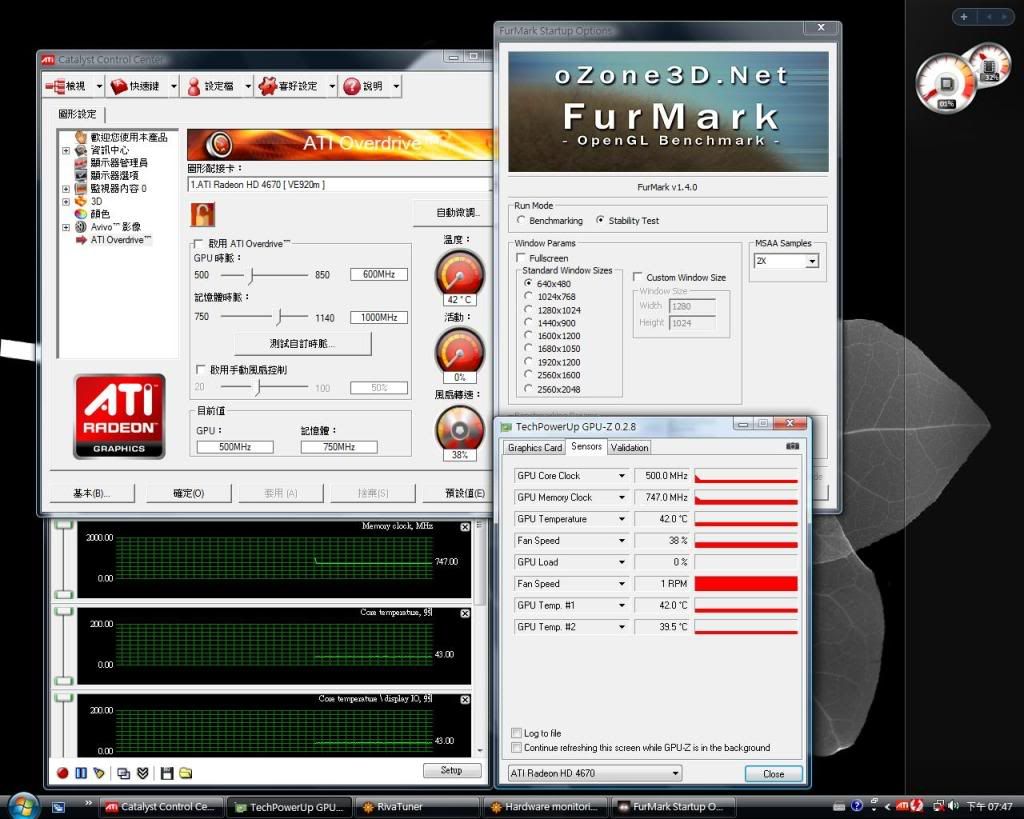
Task: Click the blue help icon in system tray
Action: pyautogui.click(x=857, y=807)
